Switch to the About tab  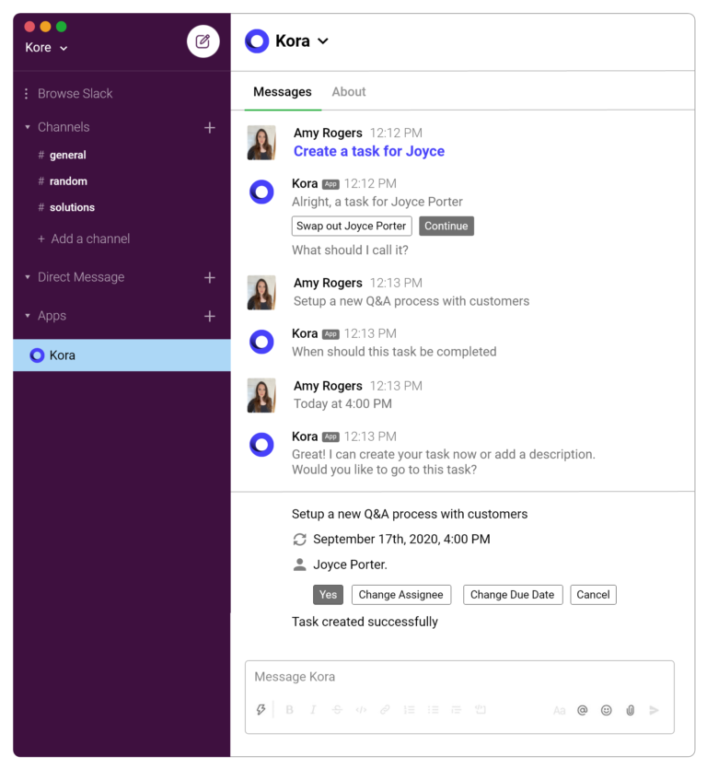click(349, 92)
